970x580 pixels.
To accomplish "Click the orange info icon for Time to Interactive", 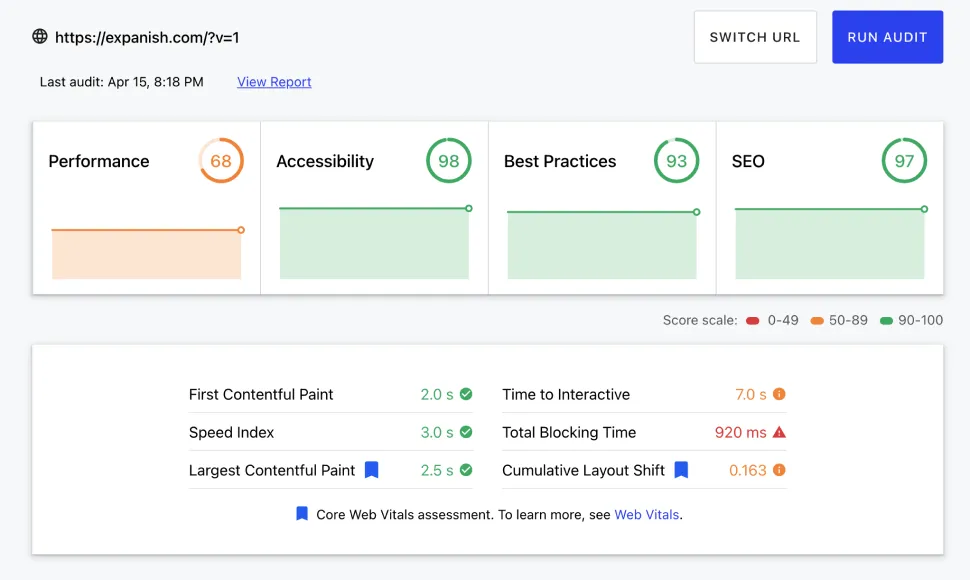I will click(x=779, y=394).
